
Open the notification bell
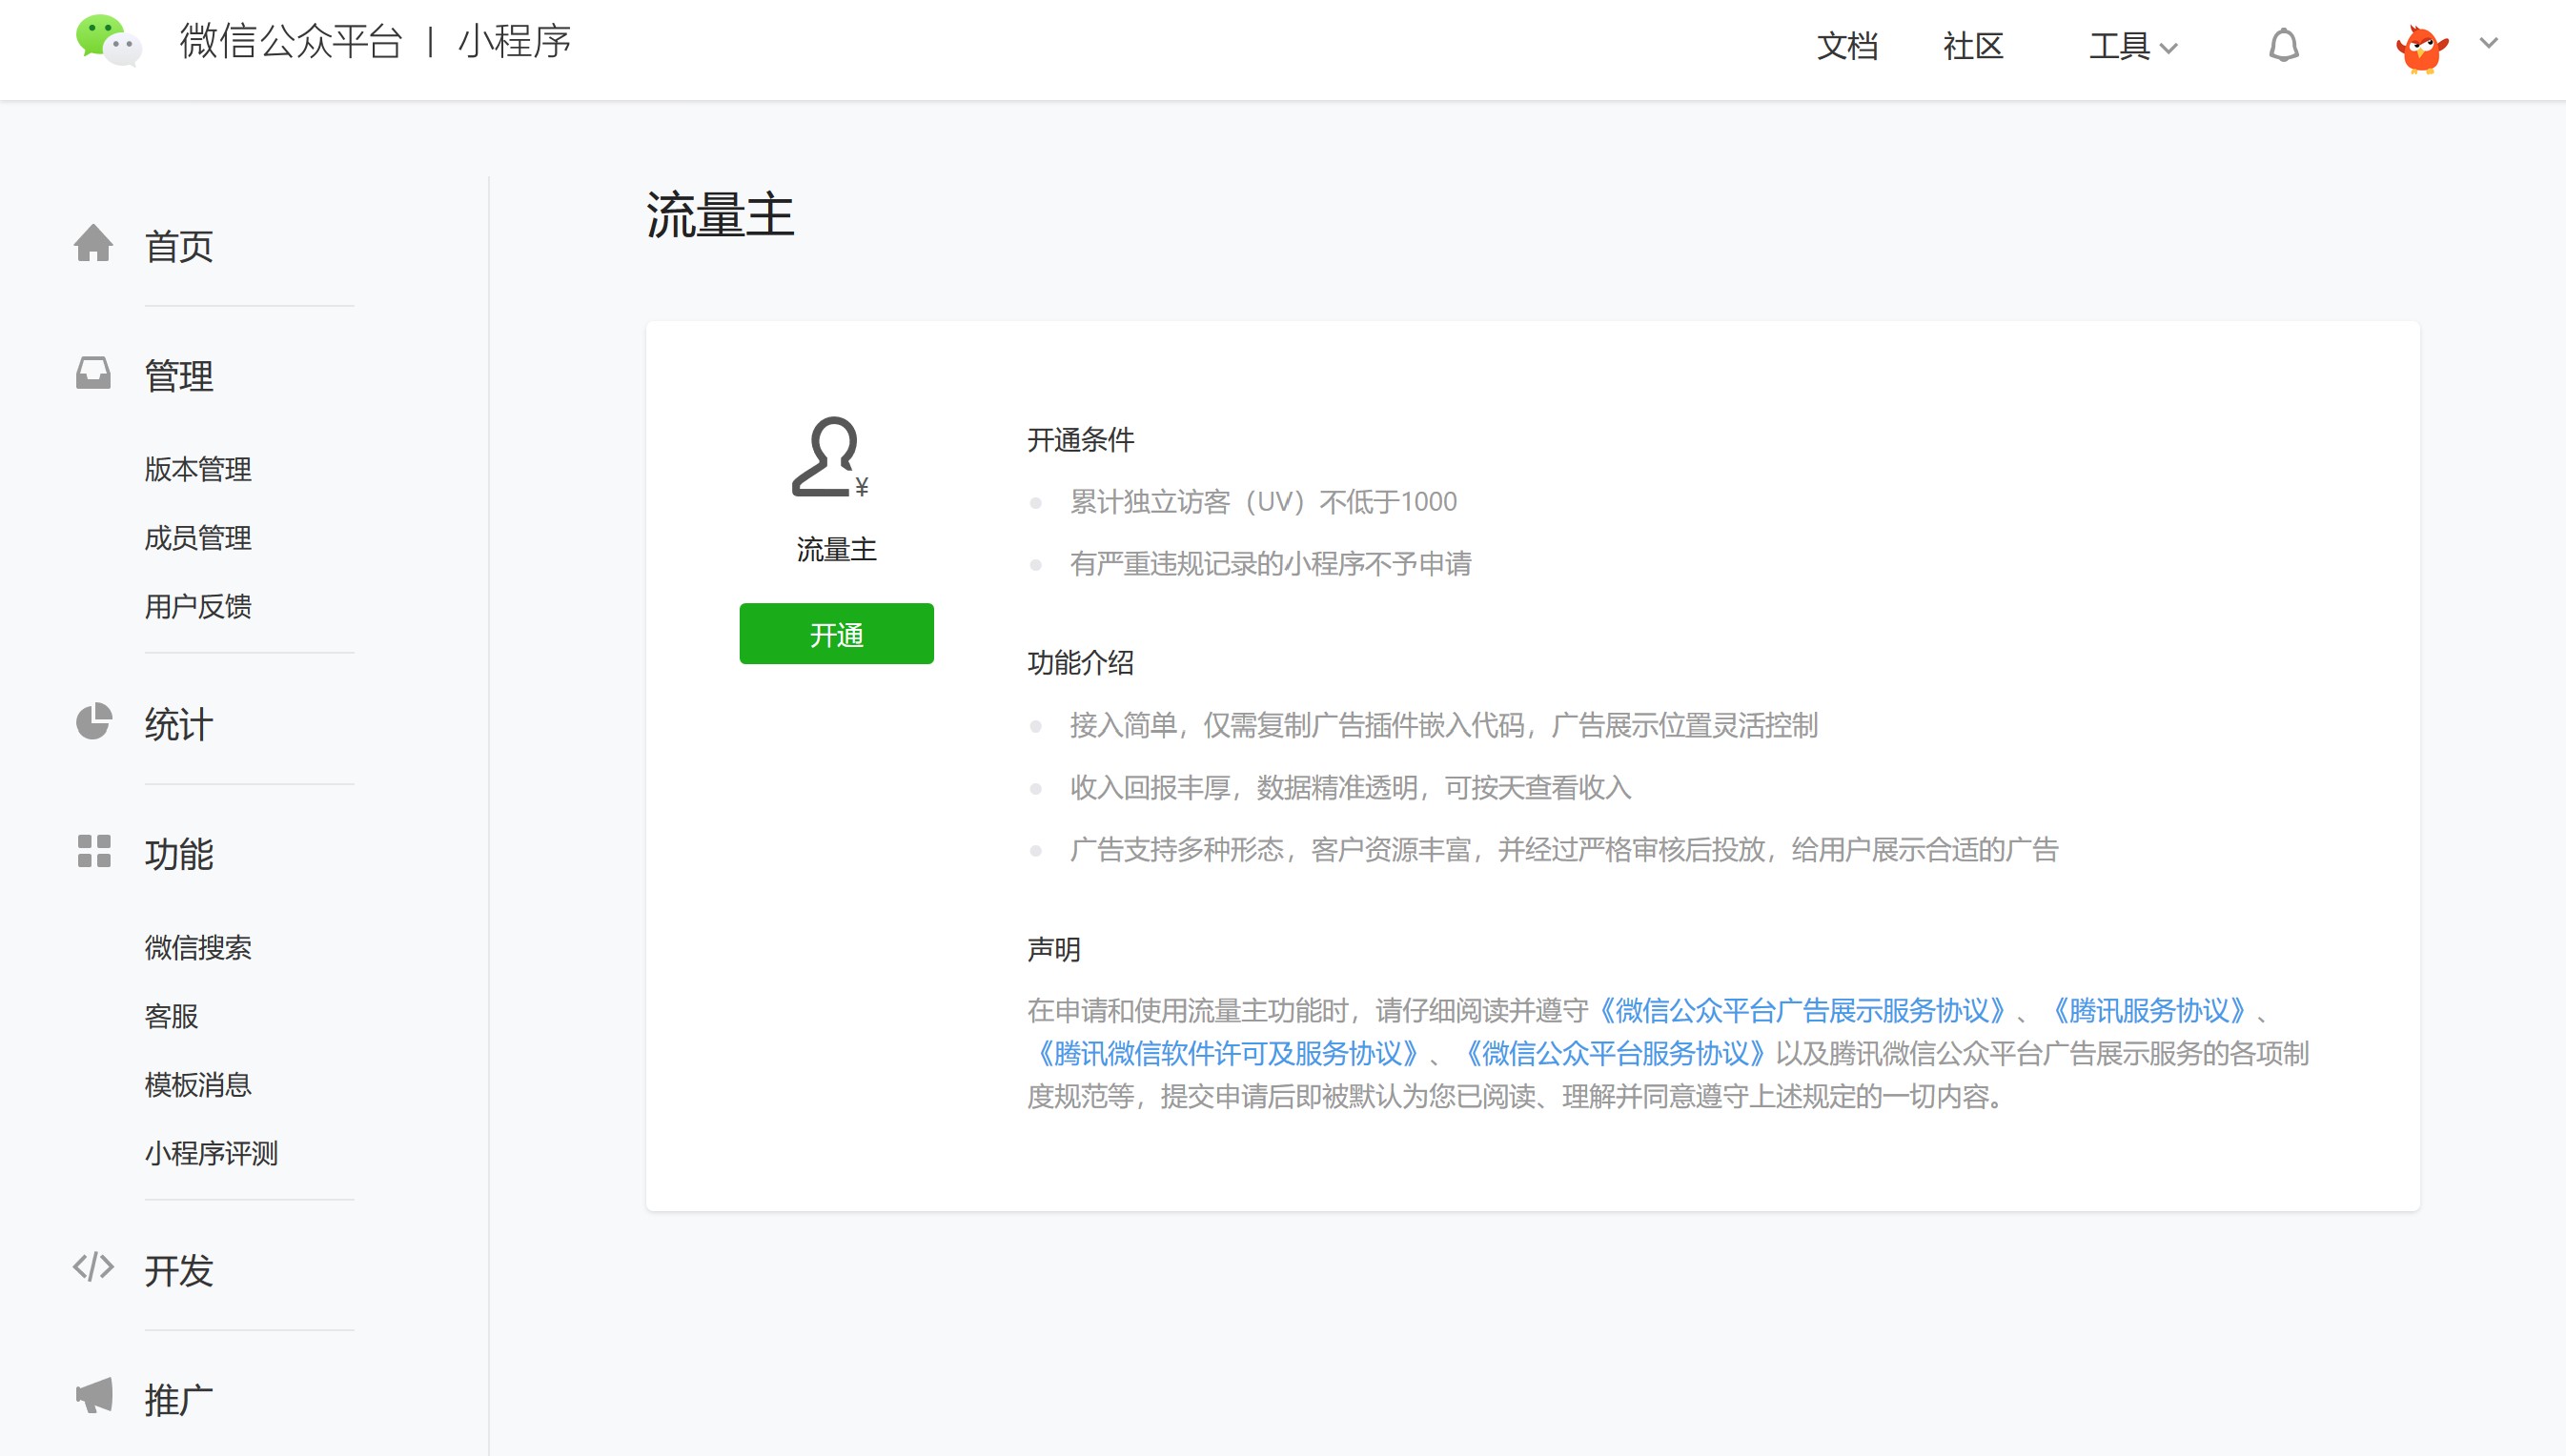pos(2284,45)
